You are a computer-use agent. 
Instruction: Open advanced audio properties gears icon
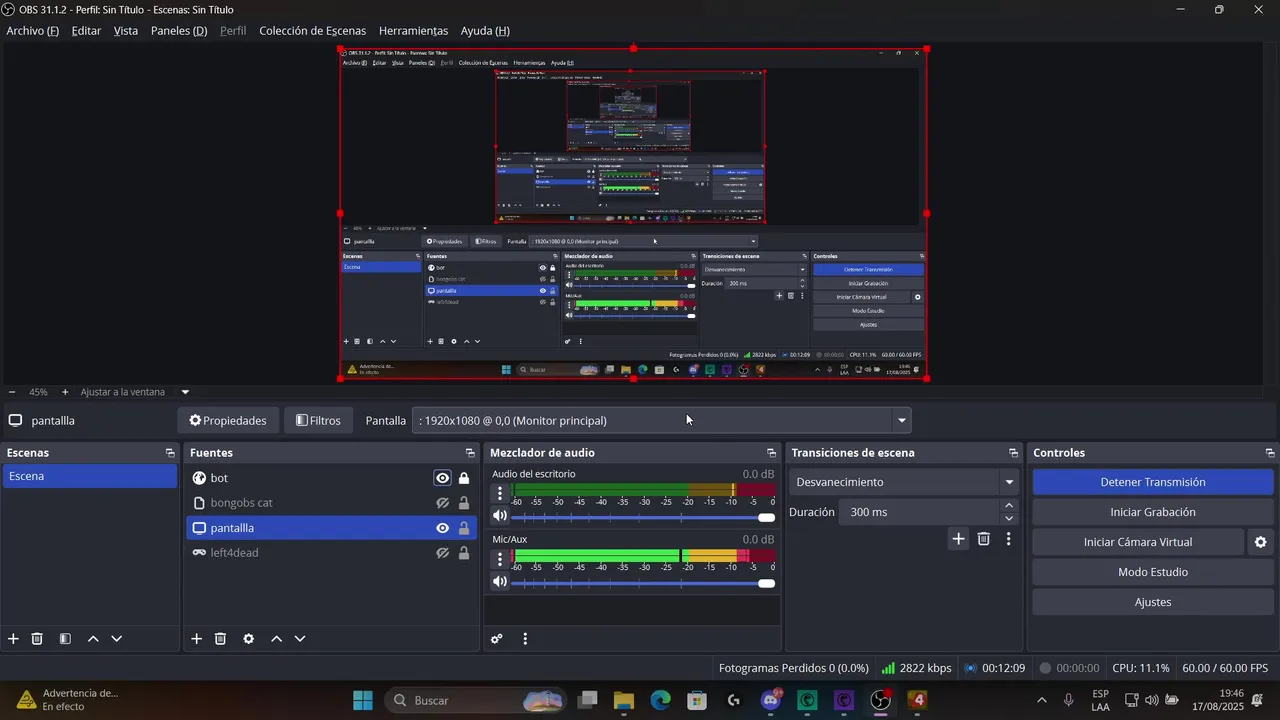coord(497,639)
